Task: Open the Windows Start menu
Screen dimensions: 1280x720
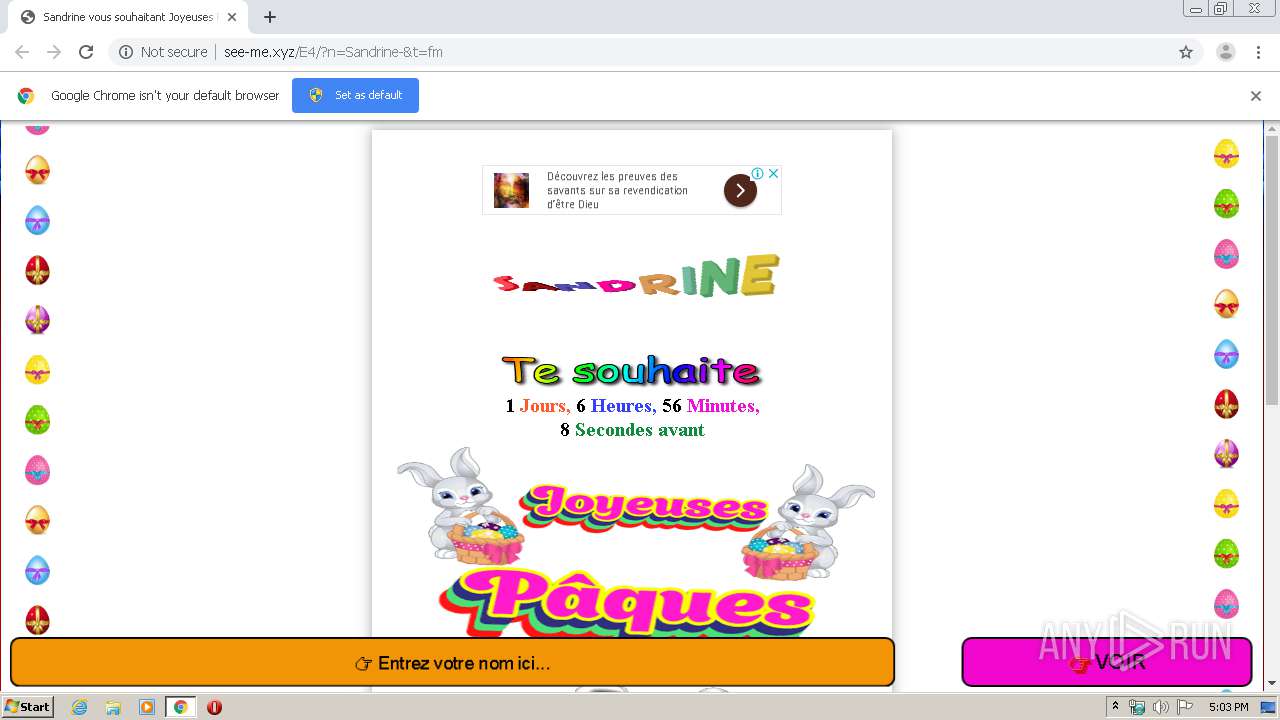Action: tap(27, 707)
